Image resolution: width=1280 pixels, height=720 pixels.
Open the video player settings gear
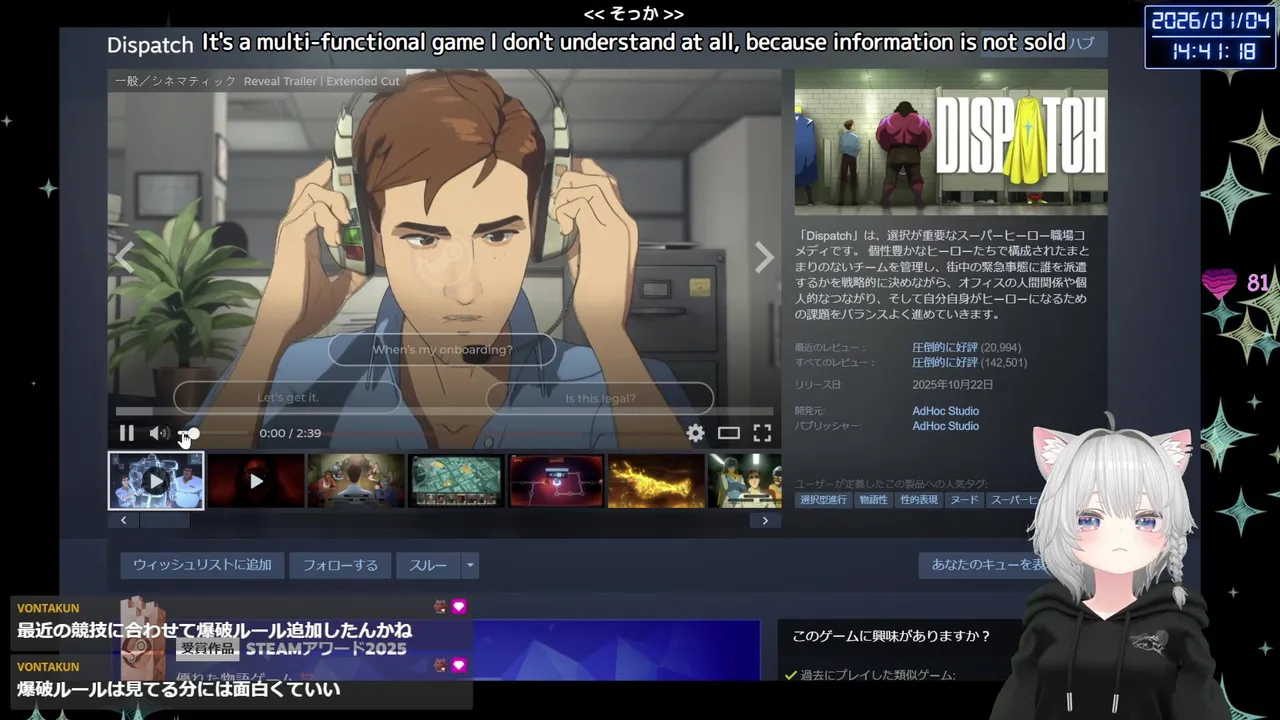695,433
